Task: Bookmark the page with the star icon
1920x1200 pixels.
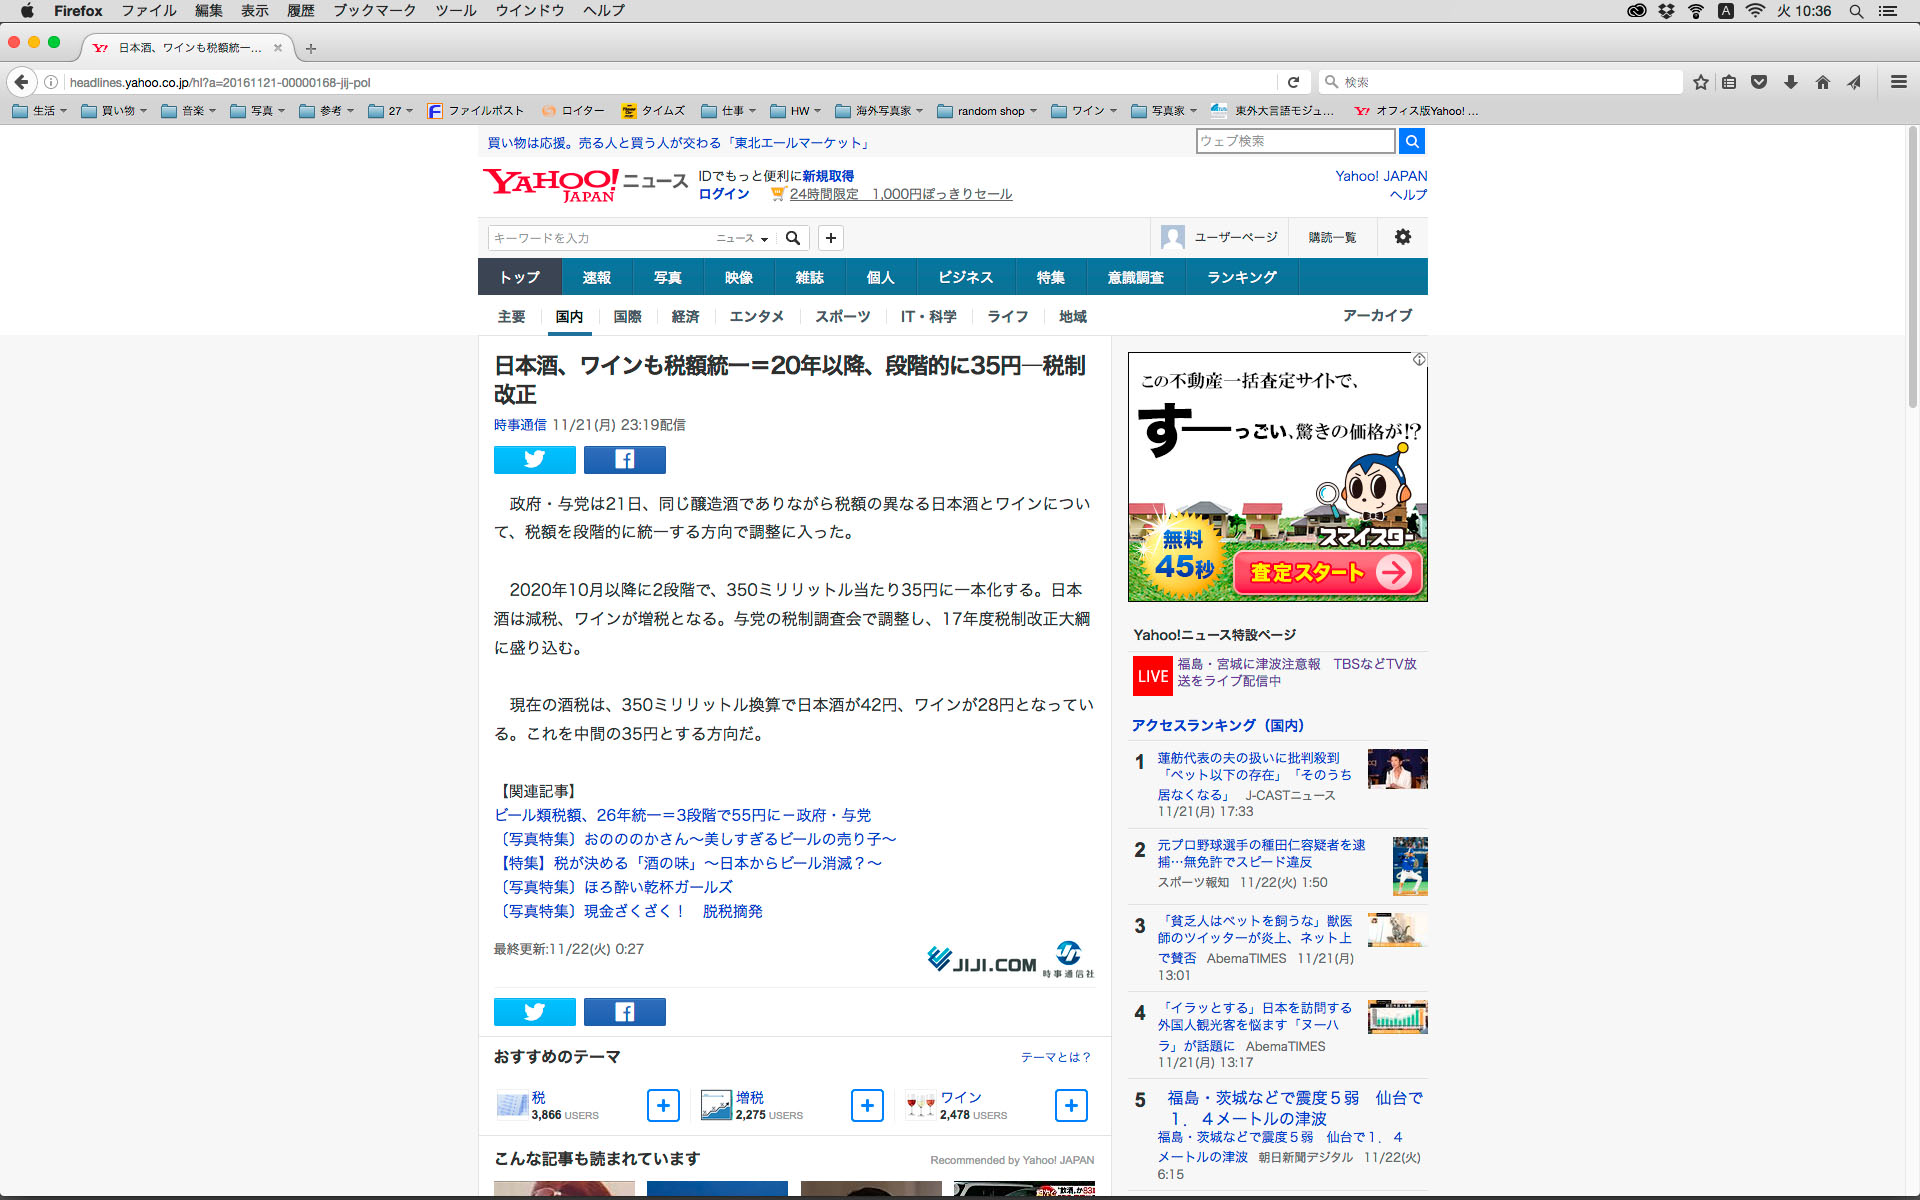Action: coord(1700,82)
